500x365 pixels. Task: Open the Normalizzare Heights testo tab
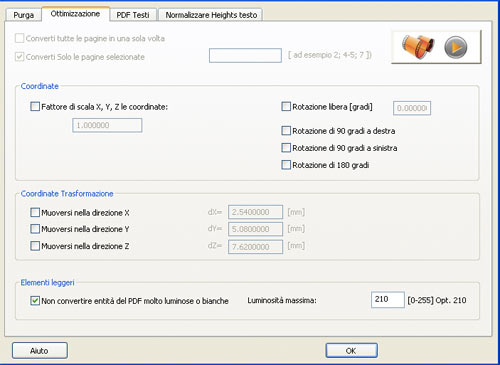(x=211, y=15)
